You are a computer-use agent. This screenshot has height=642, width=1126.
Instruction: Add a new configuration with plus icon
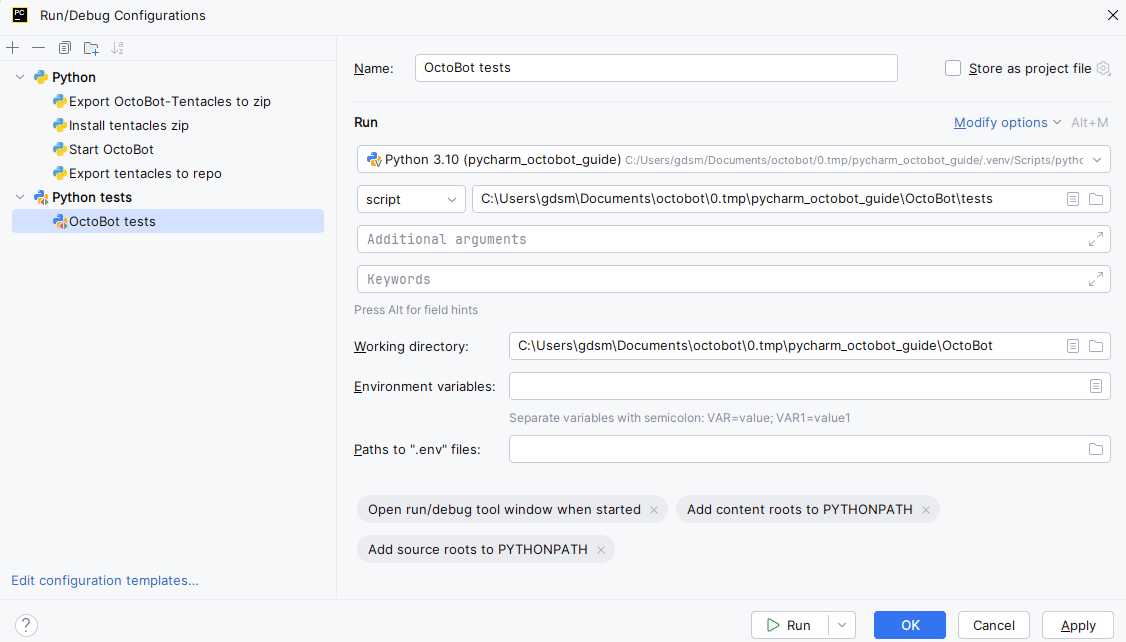(x=13, y=48)
